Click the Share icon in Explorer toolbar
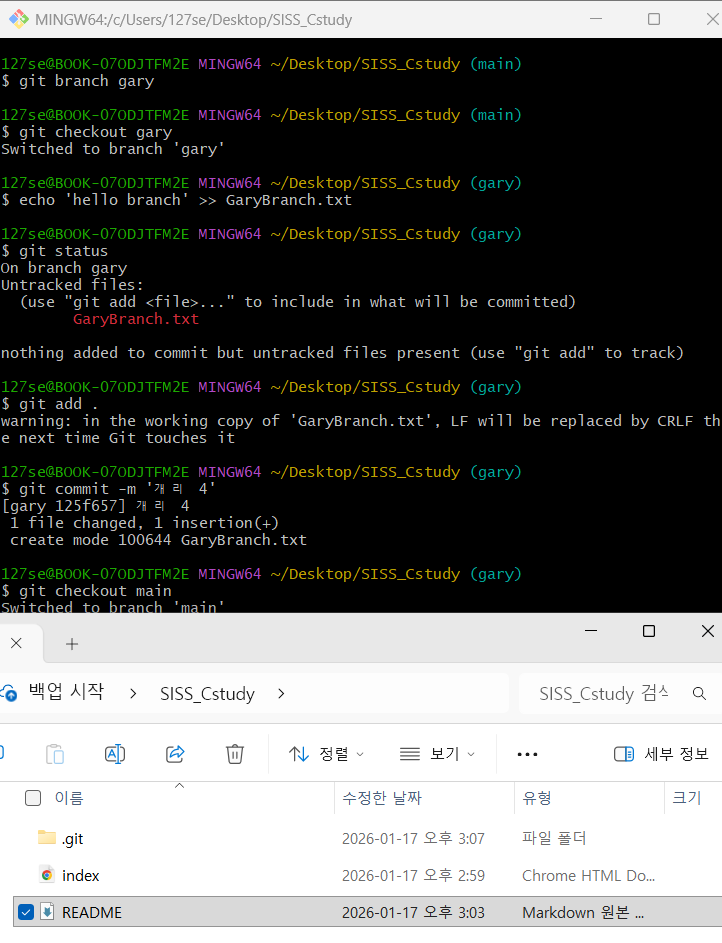The height and width of the screenshot is (943, 722). coord(175,754)
